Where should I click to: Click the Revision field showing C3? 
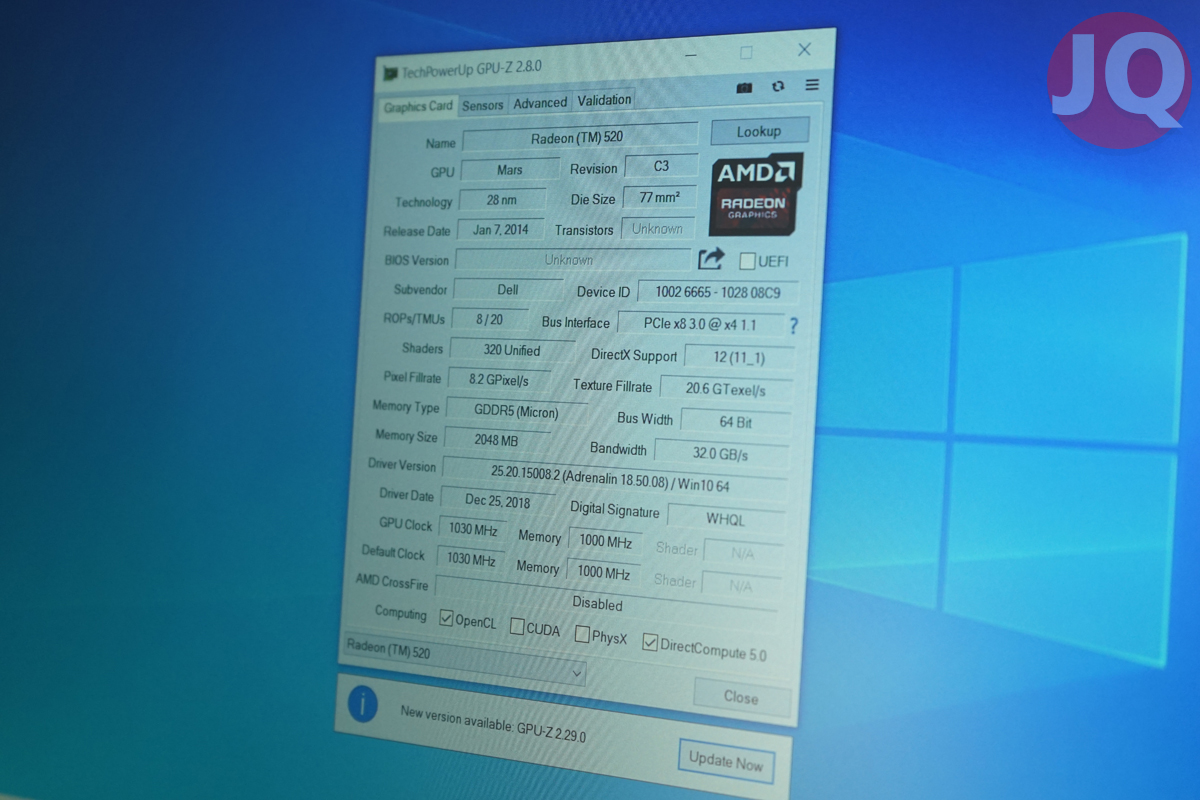pyautogui.click(x=661, y=166)
